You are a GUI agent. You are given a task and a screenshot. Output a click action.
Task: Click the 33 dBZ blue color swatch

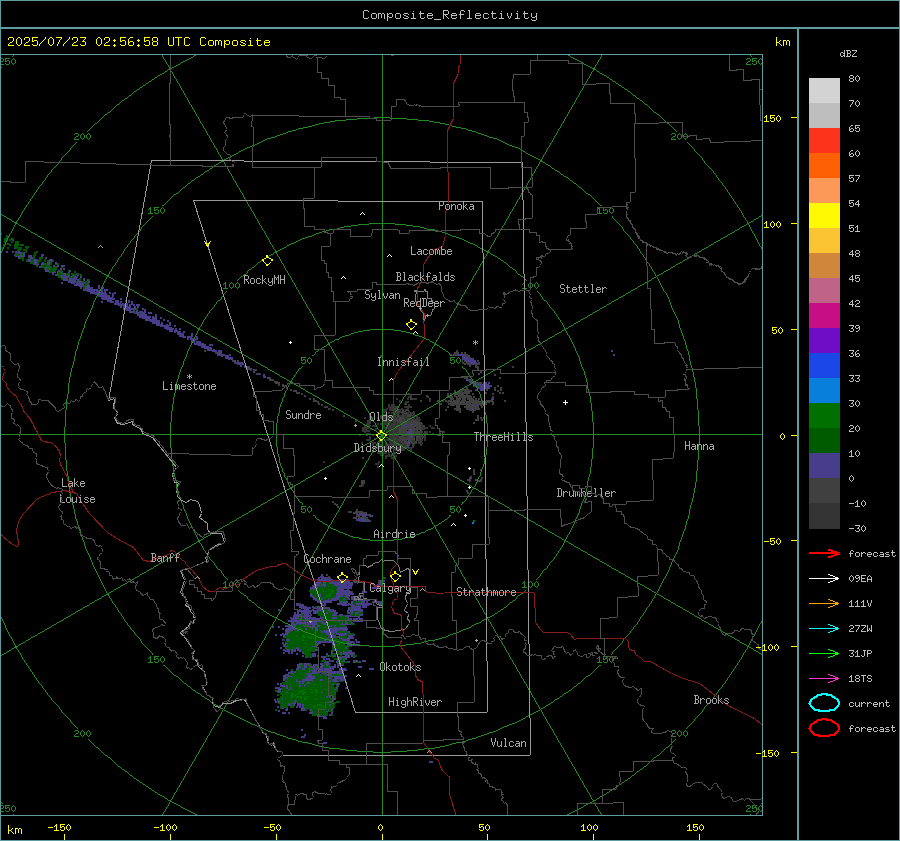824,366
